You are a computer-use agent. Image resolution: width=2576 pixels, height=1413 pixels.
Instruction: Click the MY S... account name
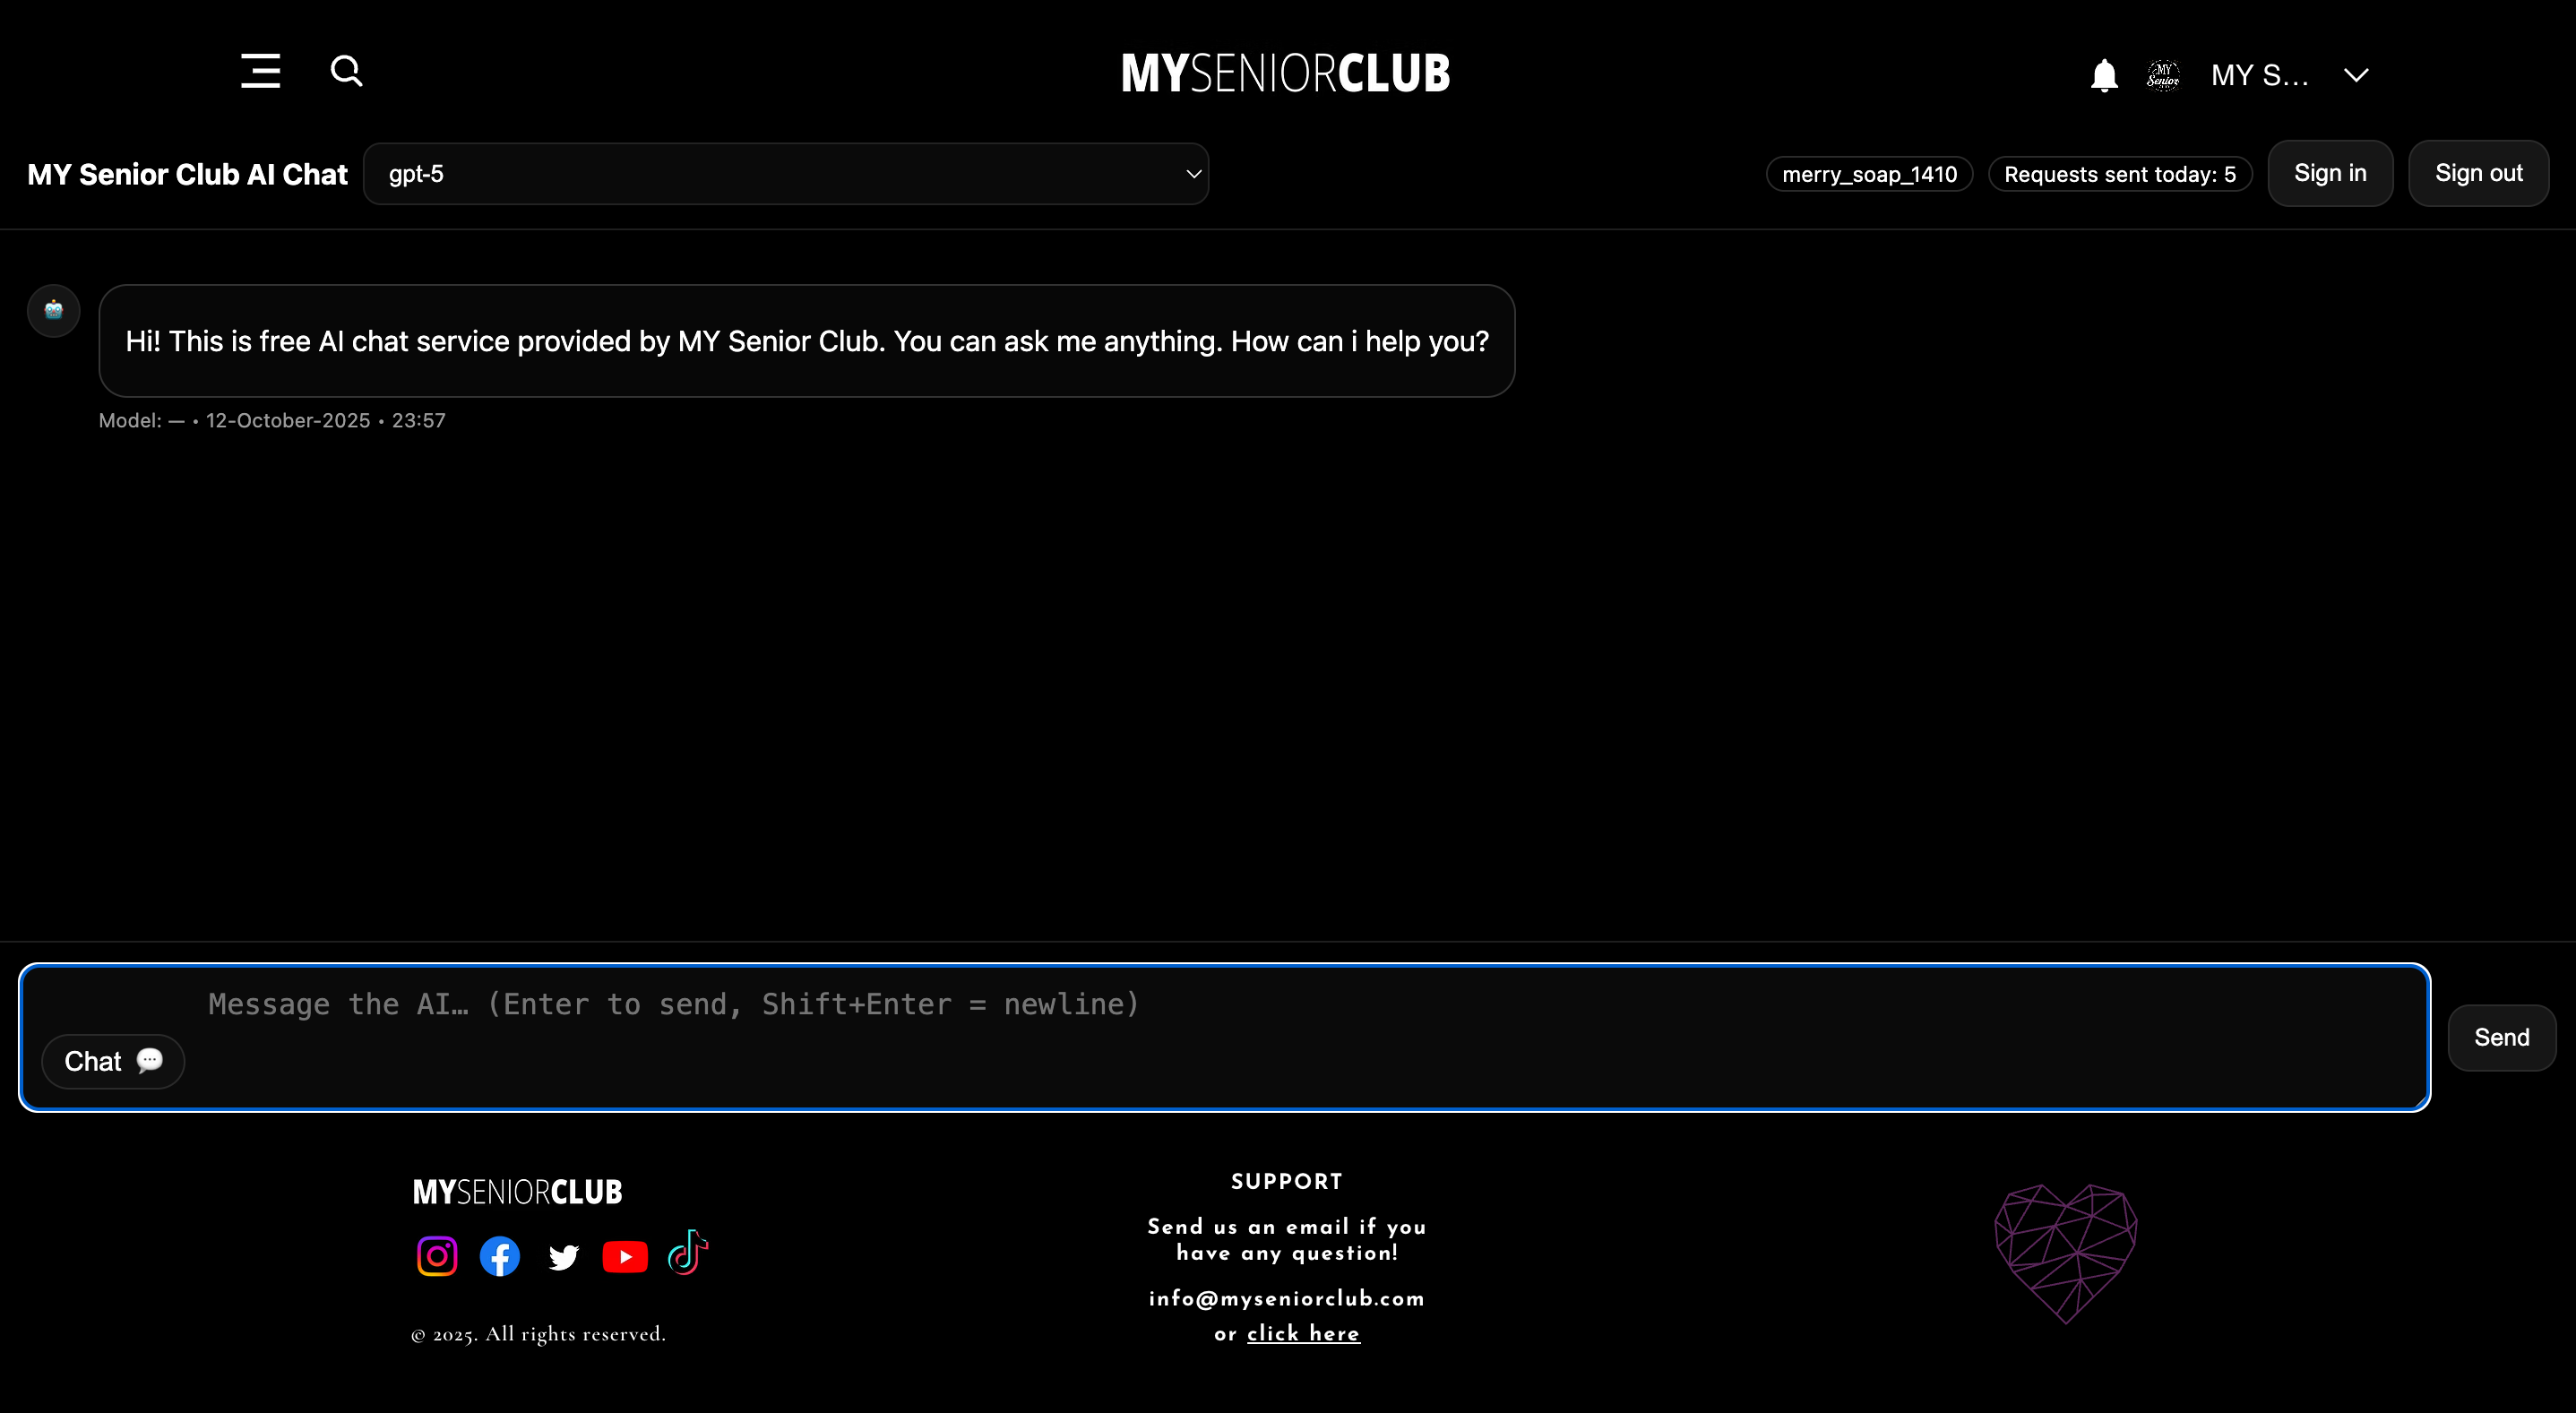(2260, 75)
